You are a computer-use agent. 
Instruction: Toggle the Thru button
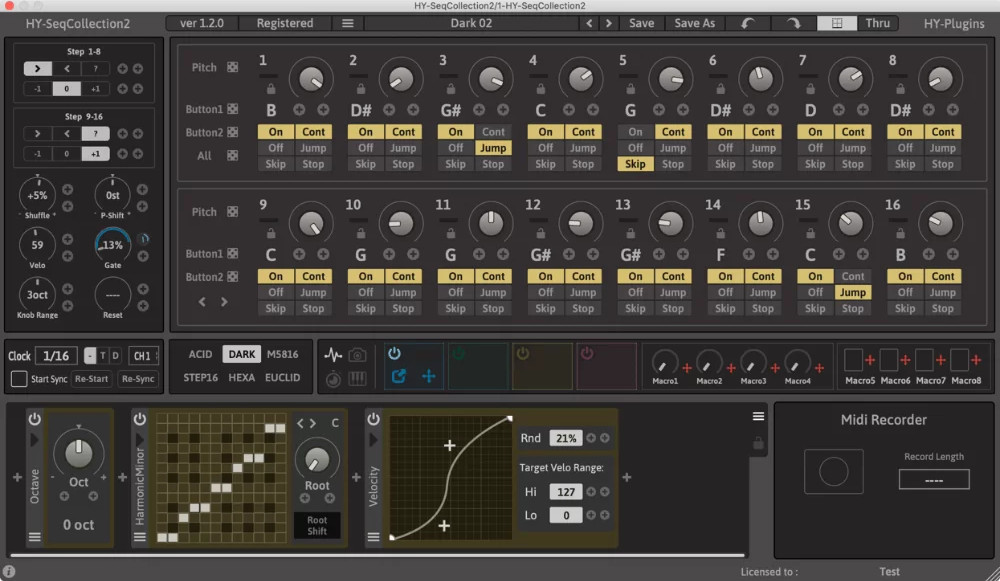click(878, 23)
